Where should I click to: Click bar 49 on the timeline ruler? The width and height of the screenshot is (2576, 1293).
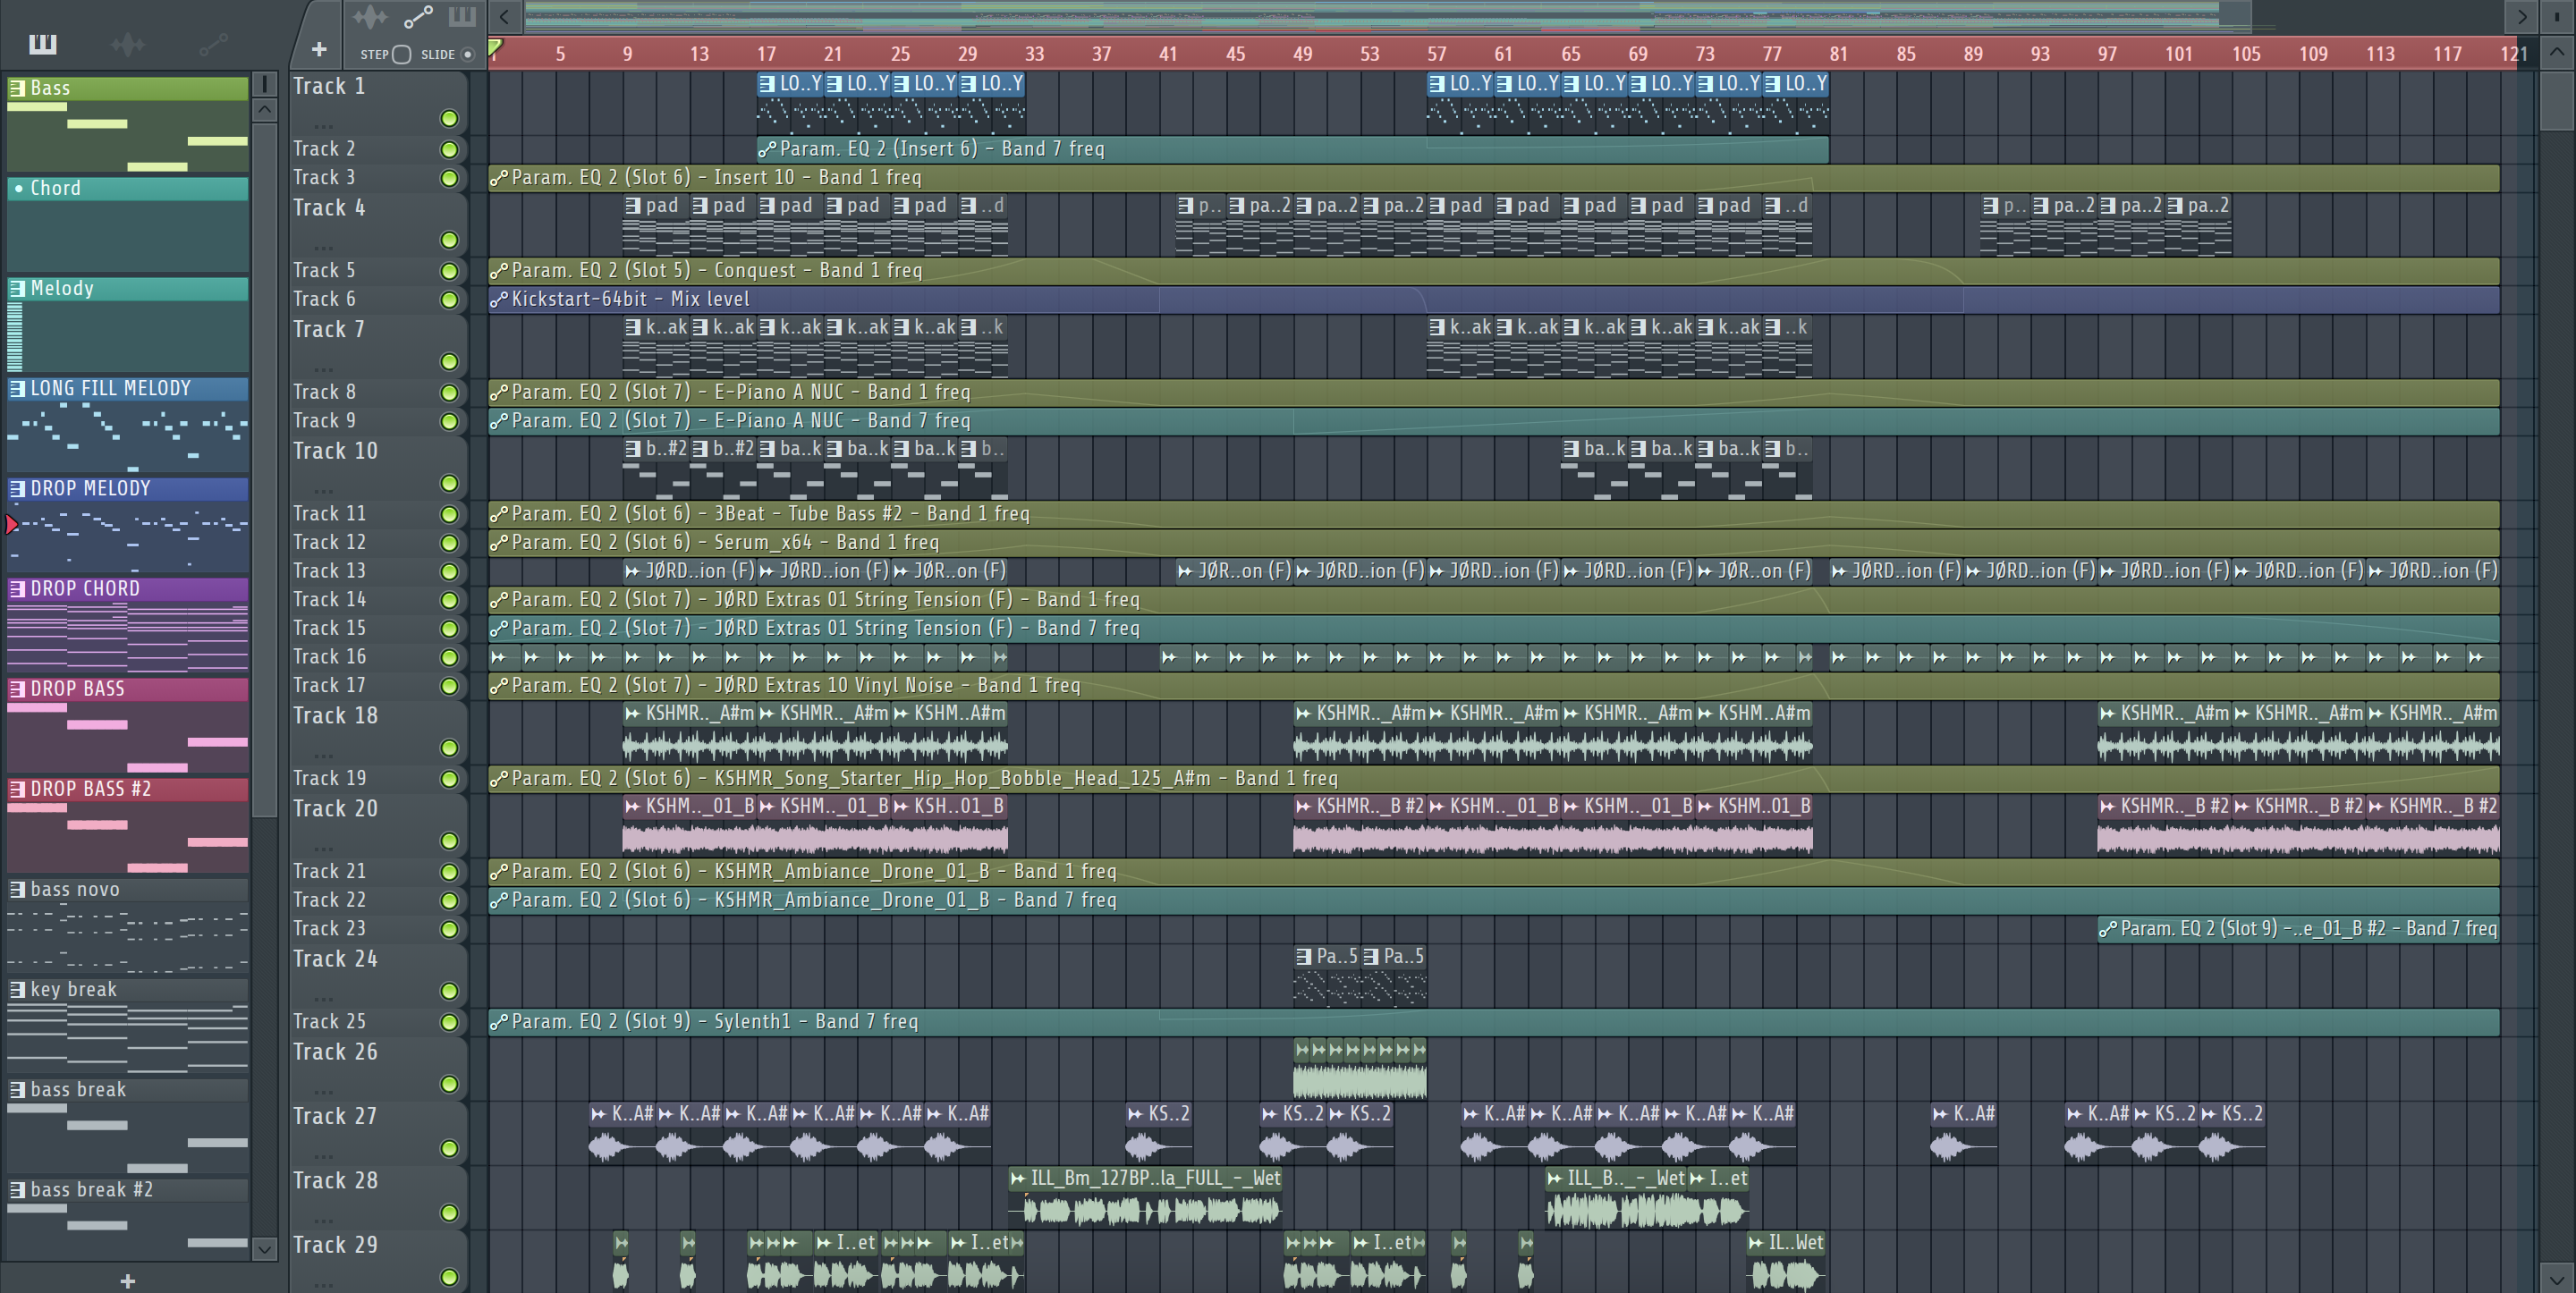(1302, 54)
